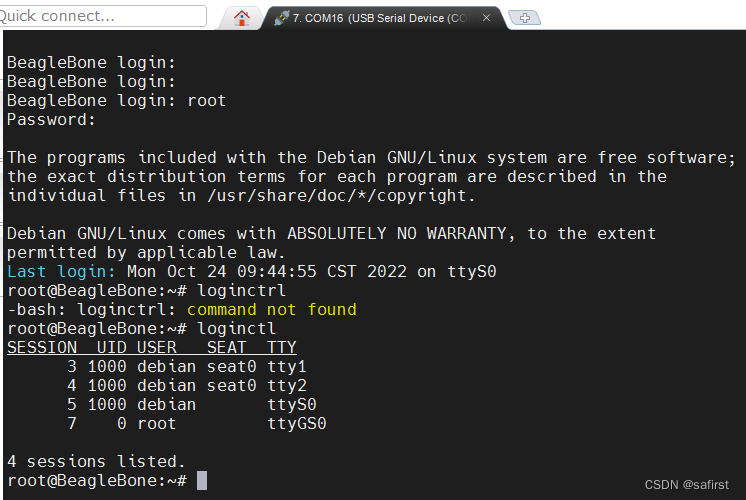
Task: Click the USER column header
Action: tap(157, 347)
